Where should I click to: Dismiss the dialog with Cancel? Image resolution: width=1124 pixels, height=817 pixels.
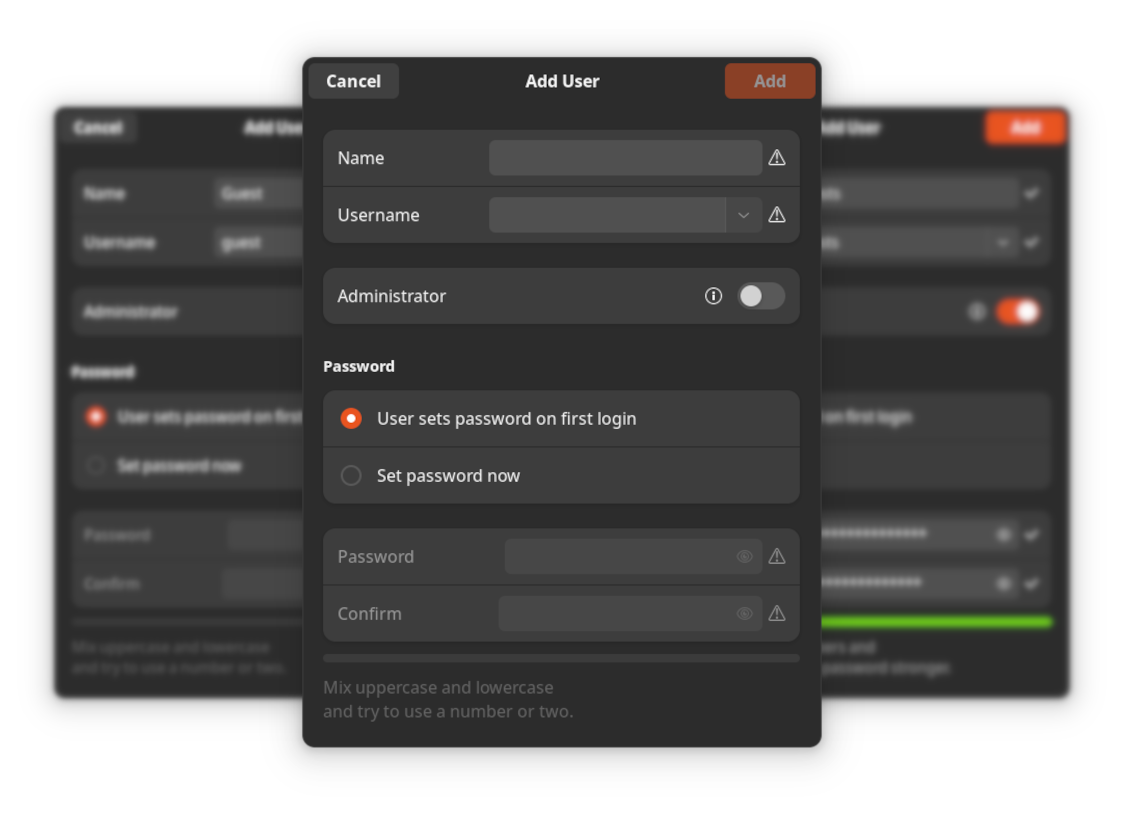[x=353, y=80]
